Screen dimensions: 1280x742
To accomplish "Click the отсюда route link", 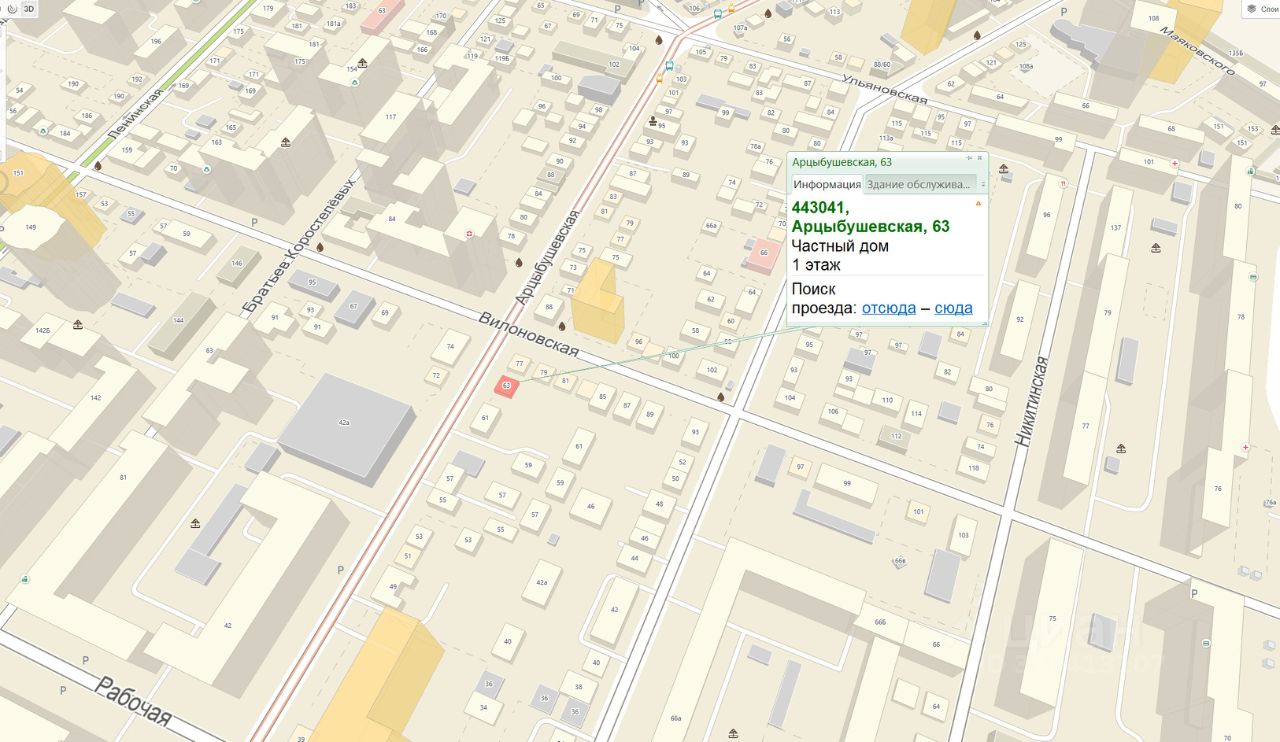I will click(889, 308).
